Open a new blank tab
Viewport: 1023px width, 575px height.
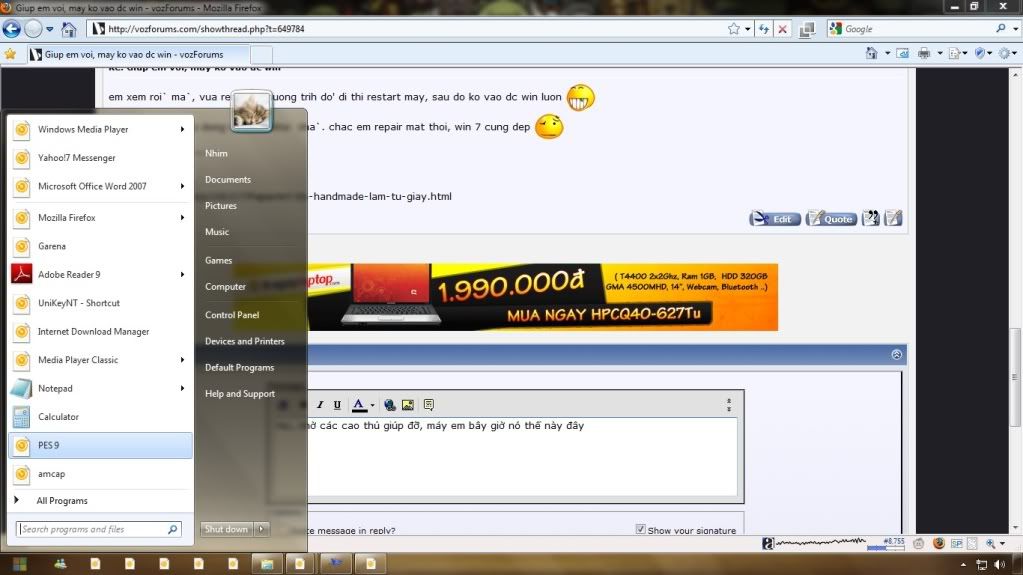click(x=261, y=55)
